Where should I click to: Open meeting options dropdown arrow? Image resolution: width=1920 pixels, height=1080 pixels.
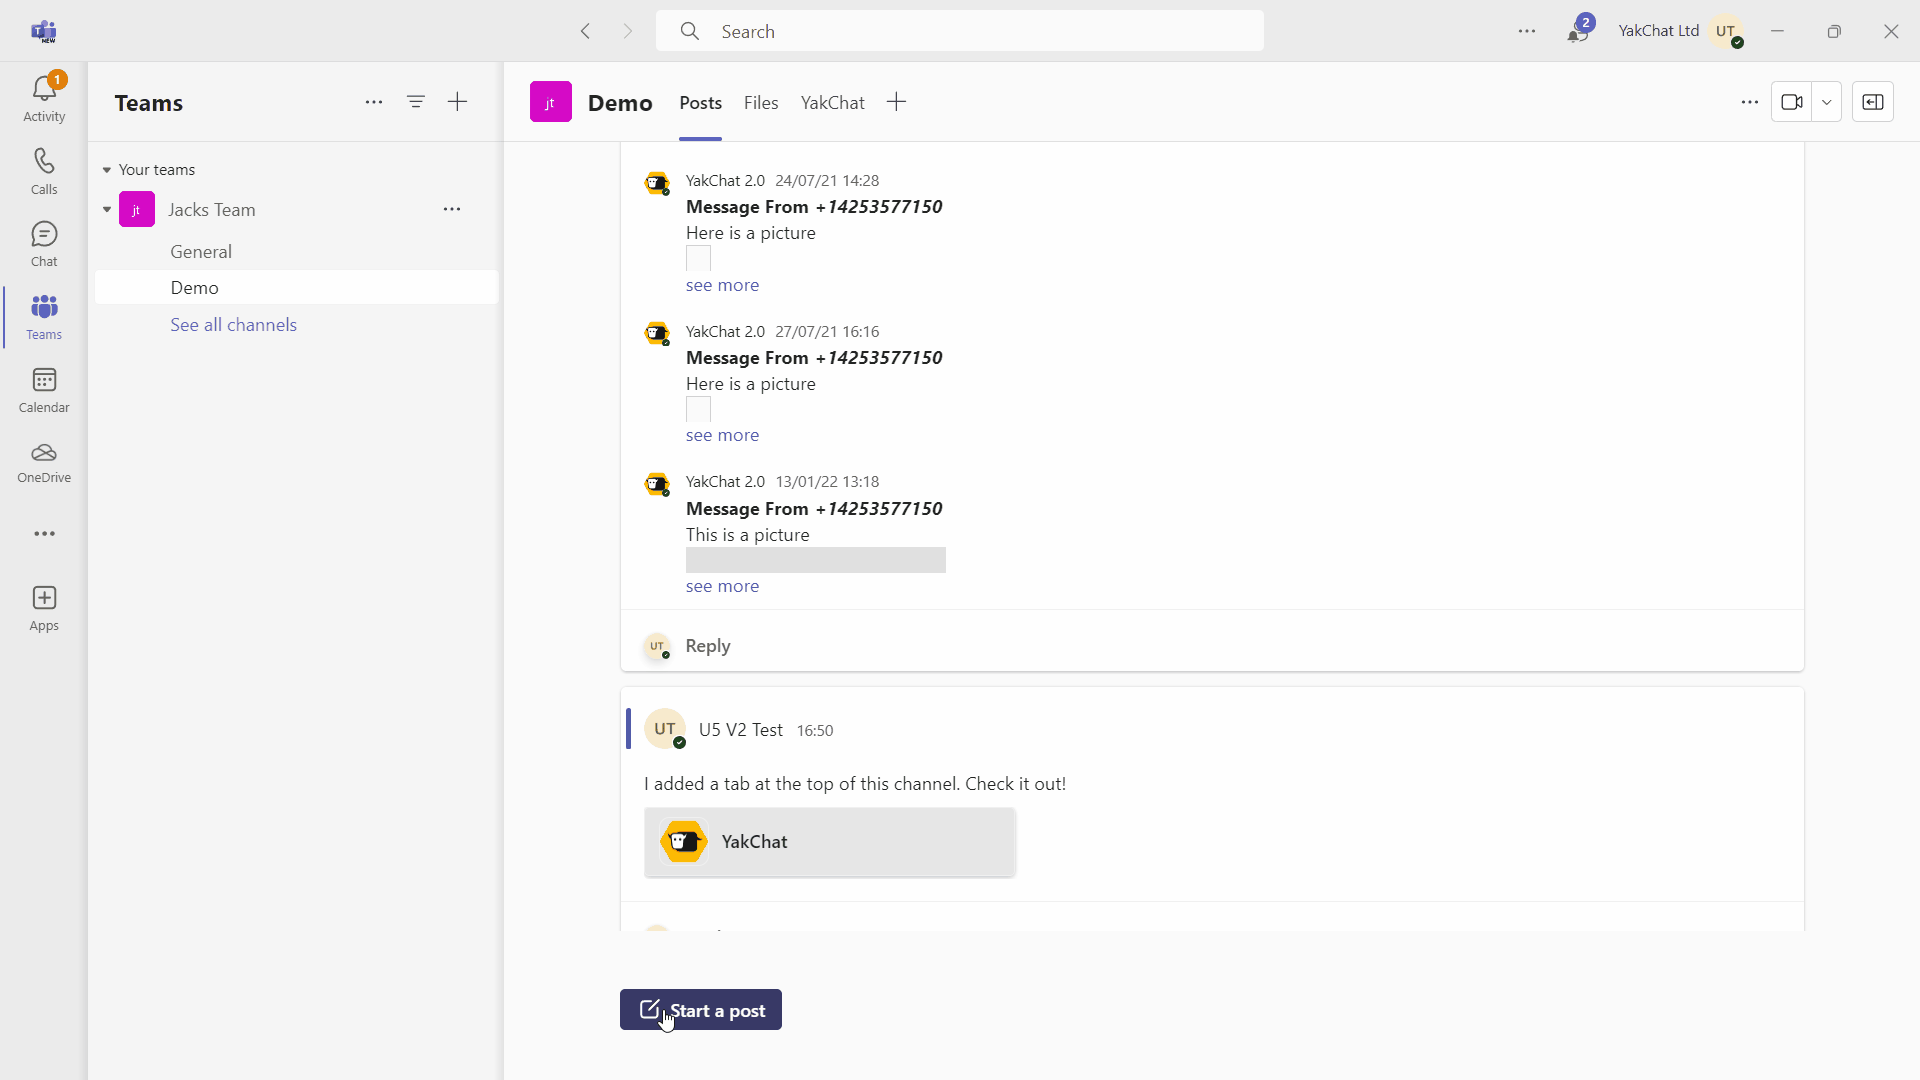click(x=1827, y=102)
